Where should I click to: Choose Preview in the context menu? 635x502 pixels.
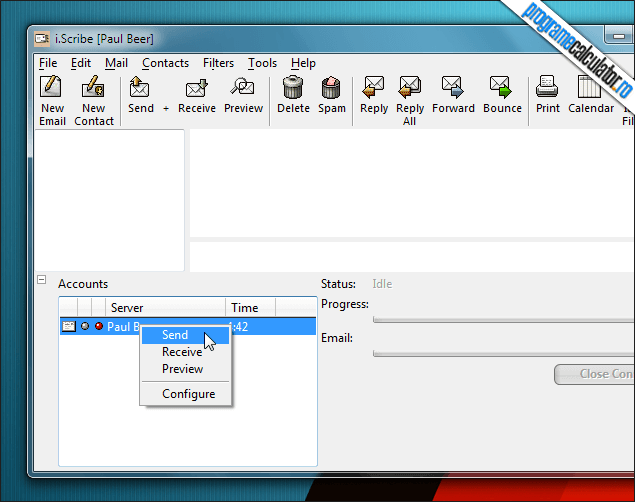[185, 369]
